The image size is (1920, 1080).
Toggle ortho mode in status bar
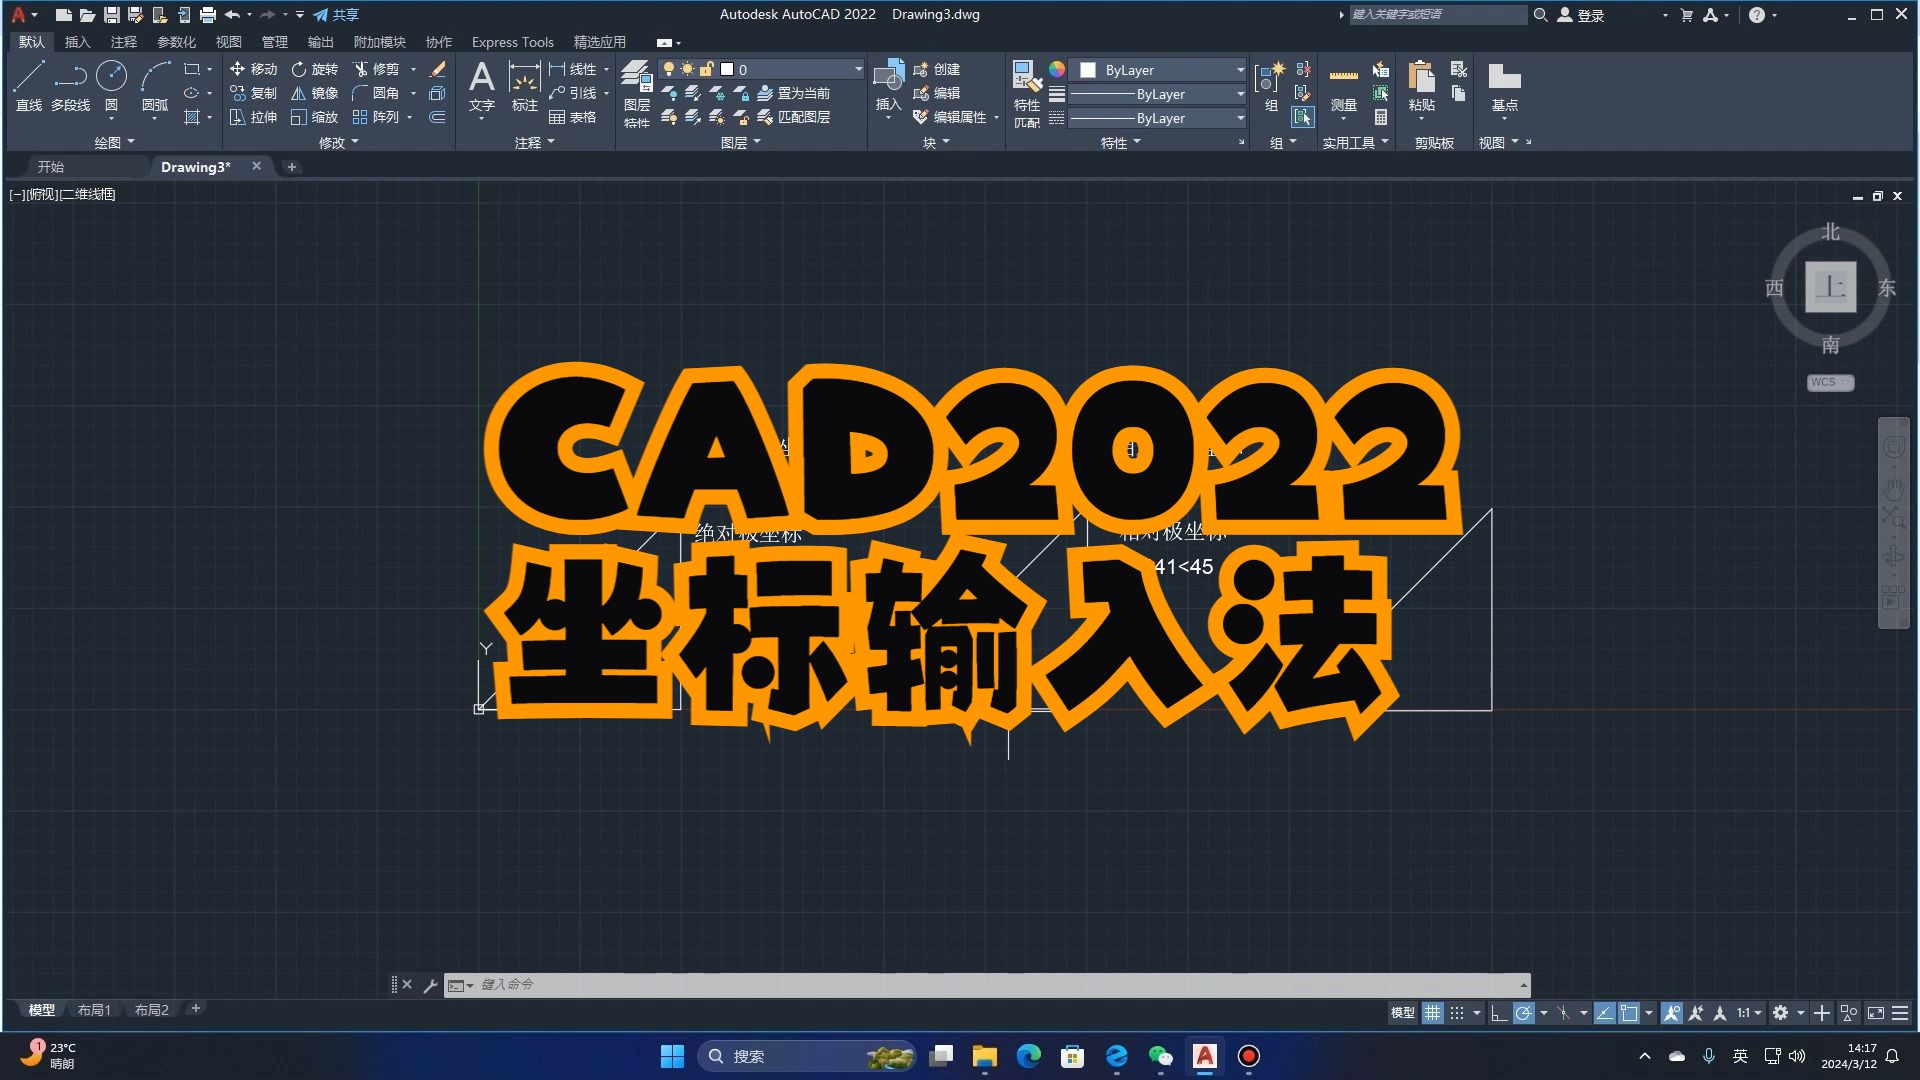[x=1498, y=1013]
